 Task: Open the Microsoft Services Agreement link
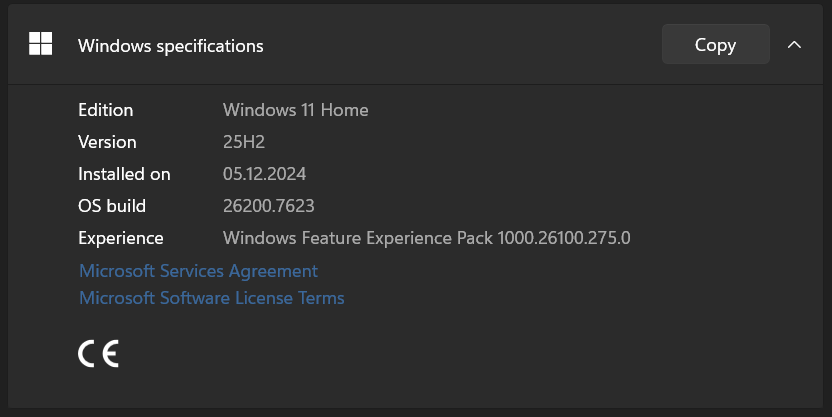pos(198,271)
